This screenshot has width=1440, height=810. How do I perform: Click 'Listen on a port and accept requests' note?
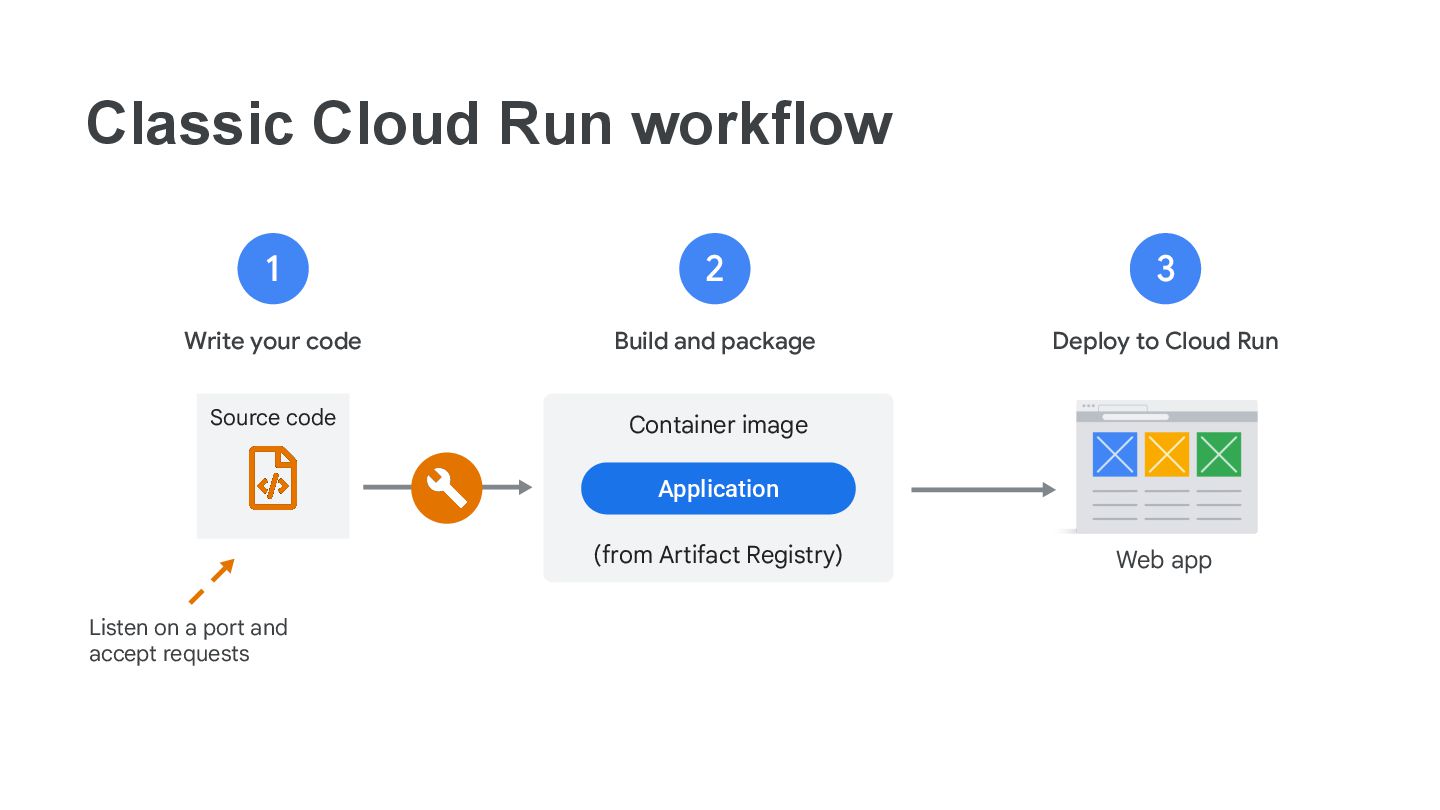tap(188, 641)
